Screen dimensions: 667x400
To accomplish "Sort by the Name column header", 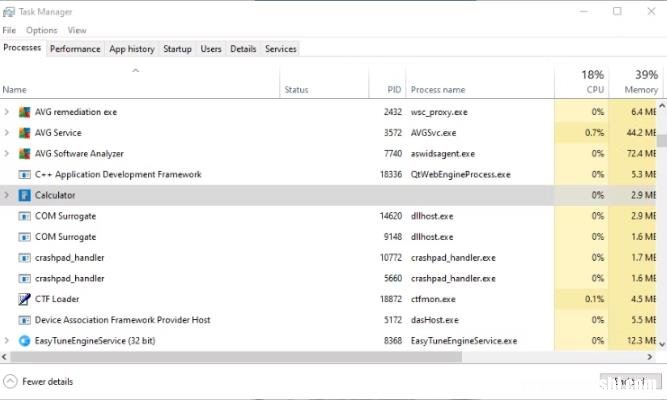I will [x=140, y=82].
